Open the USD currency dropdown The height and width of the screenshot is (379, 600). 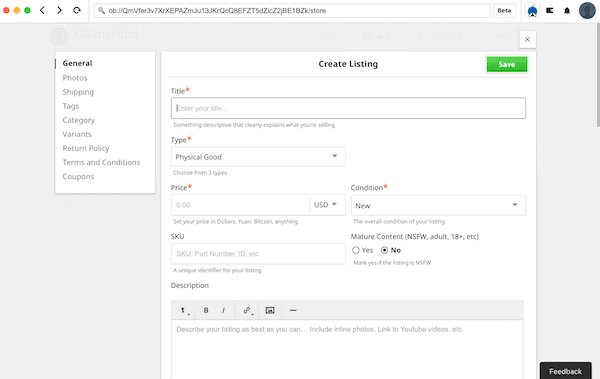point(326,205)
